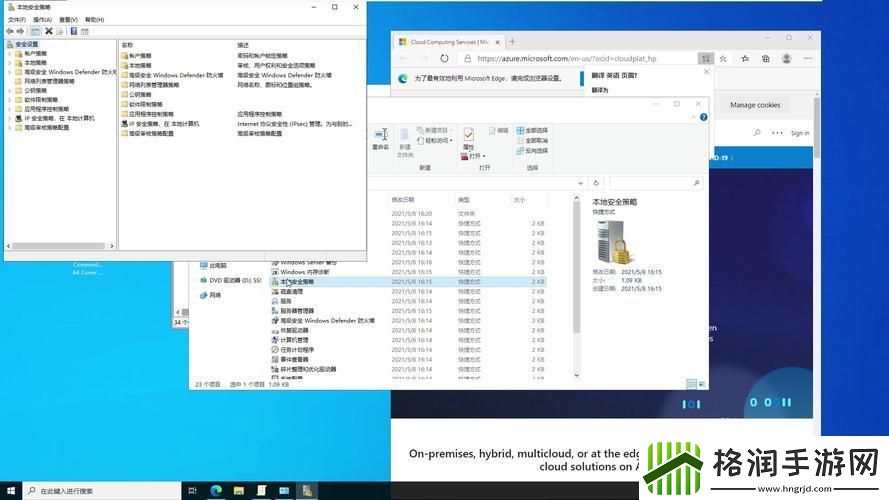
Task: Click the Azure page search magnifier
Action: (757, 133)
